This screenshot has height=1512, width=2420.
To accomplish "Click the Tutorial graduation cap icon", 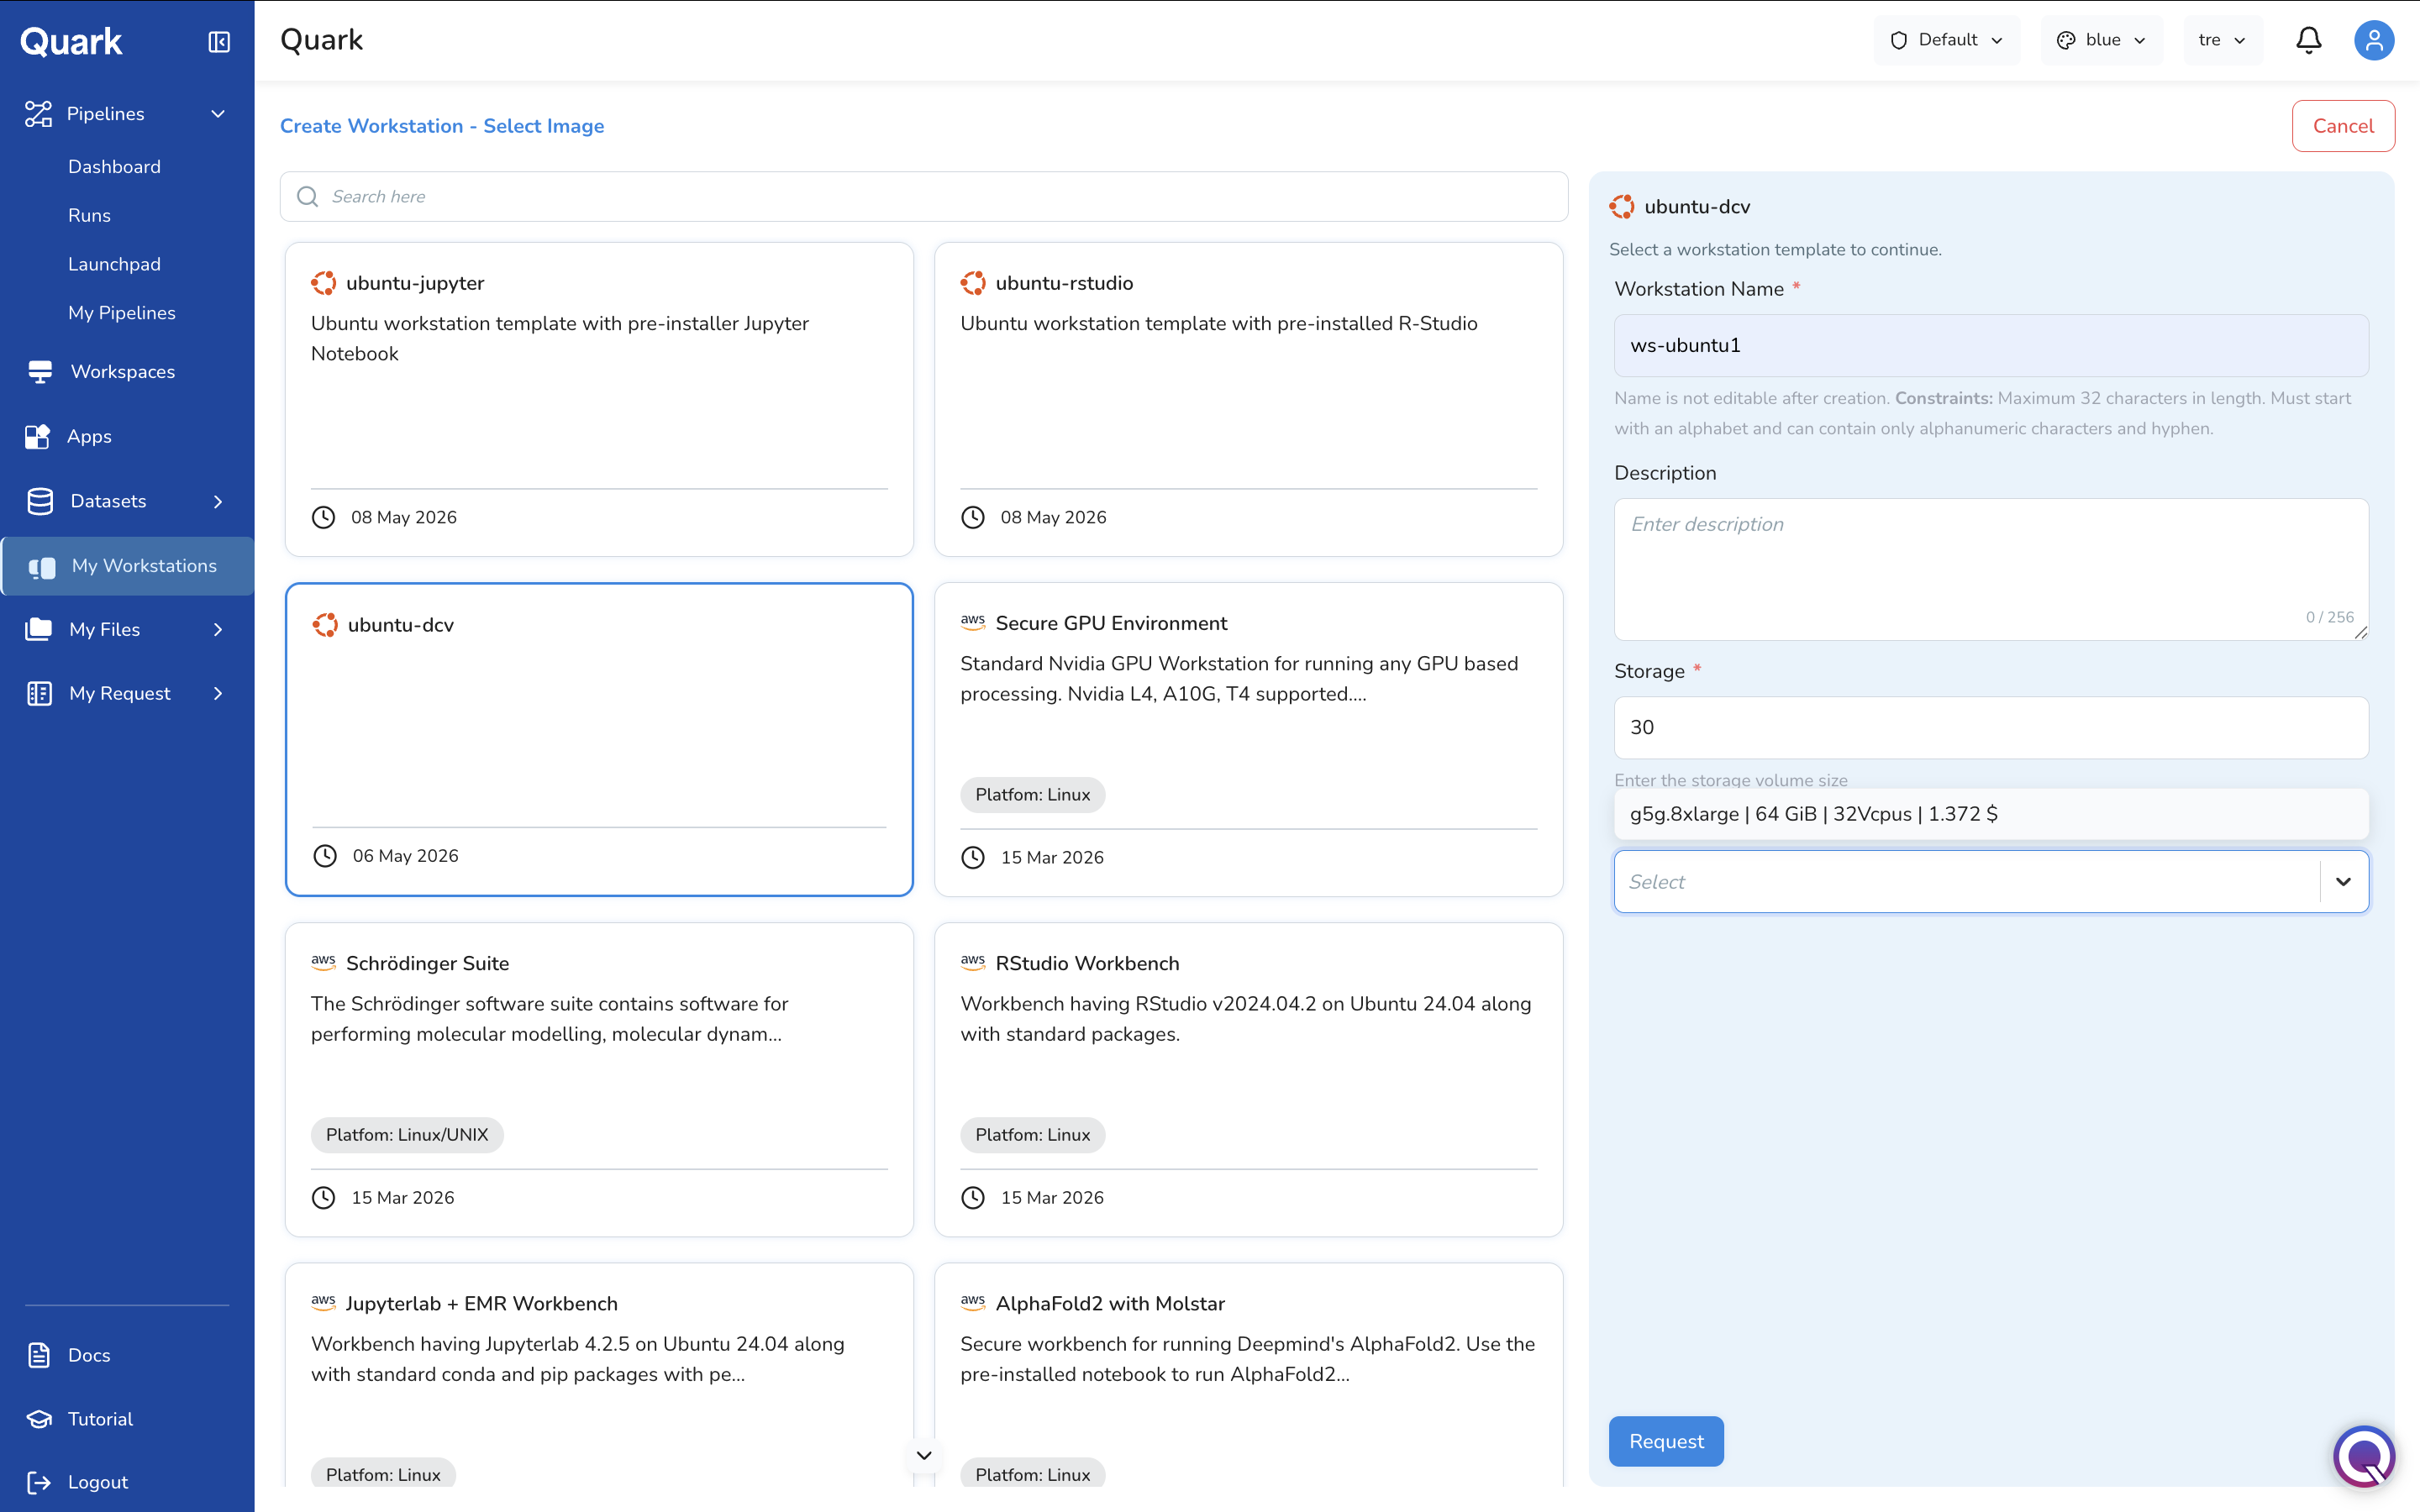I will 39,1419.
